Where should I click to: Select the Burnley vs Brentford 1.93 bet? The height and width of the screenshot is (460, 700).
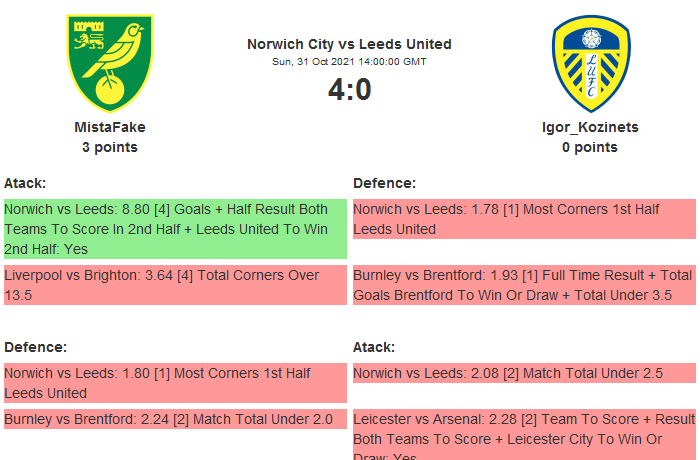pos(524,285)
